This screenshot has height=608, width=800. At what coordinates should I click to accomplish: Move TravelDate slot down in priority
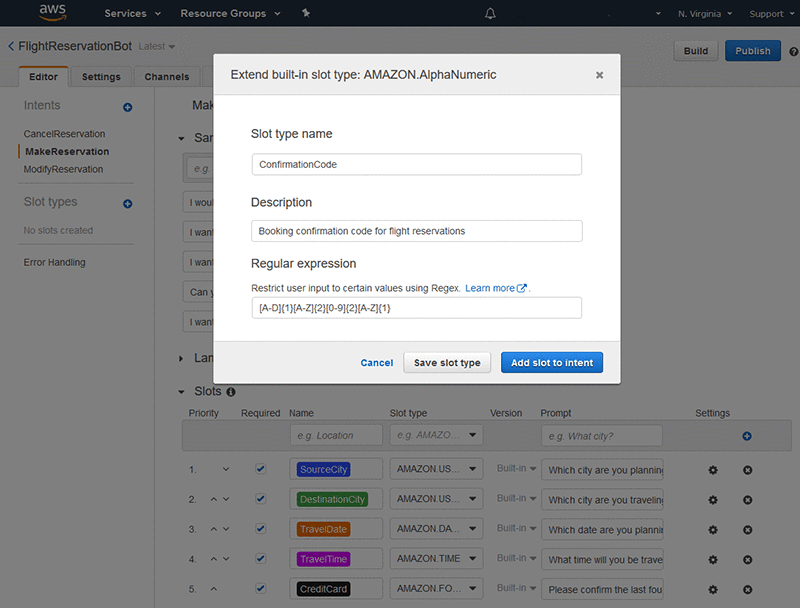[226, 529]
